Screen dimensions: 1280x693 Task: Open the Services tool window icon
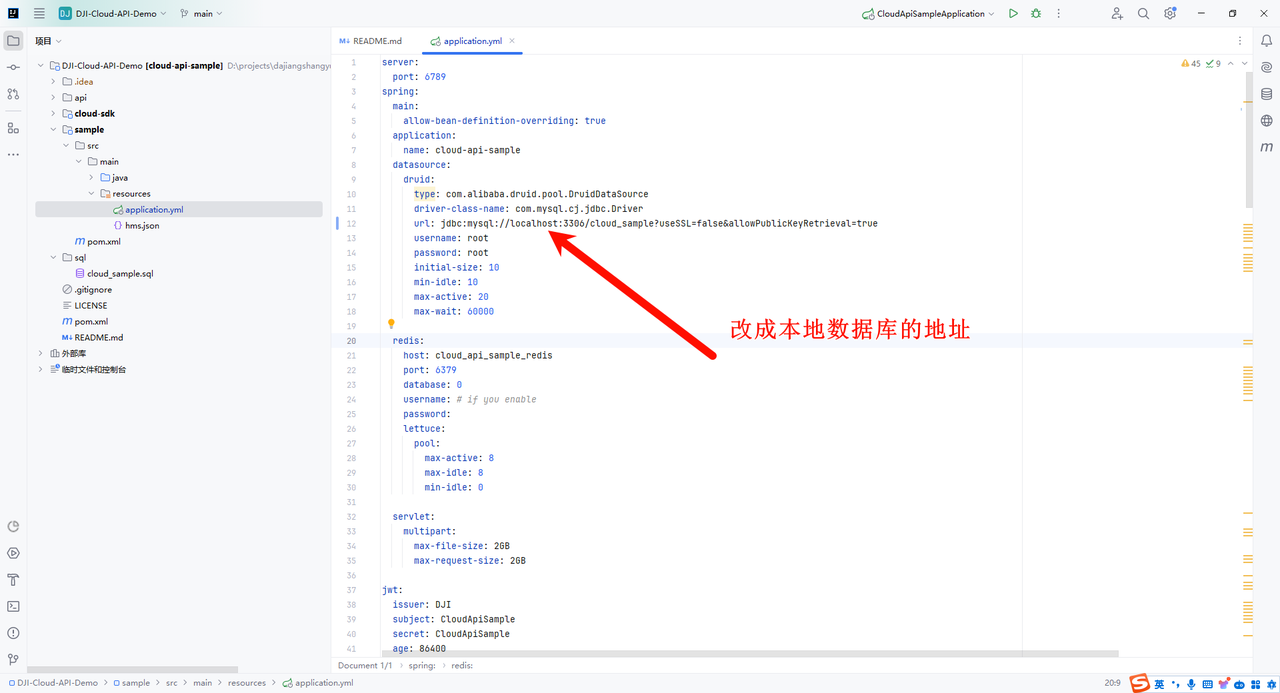(13, 553)
